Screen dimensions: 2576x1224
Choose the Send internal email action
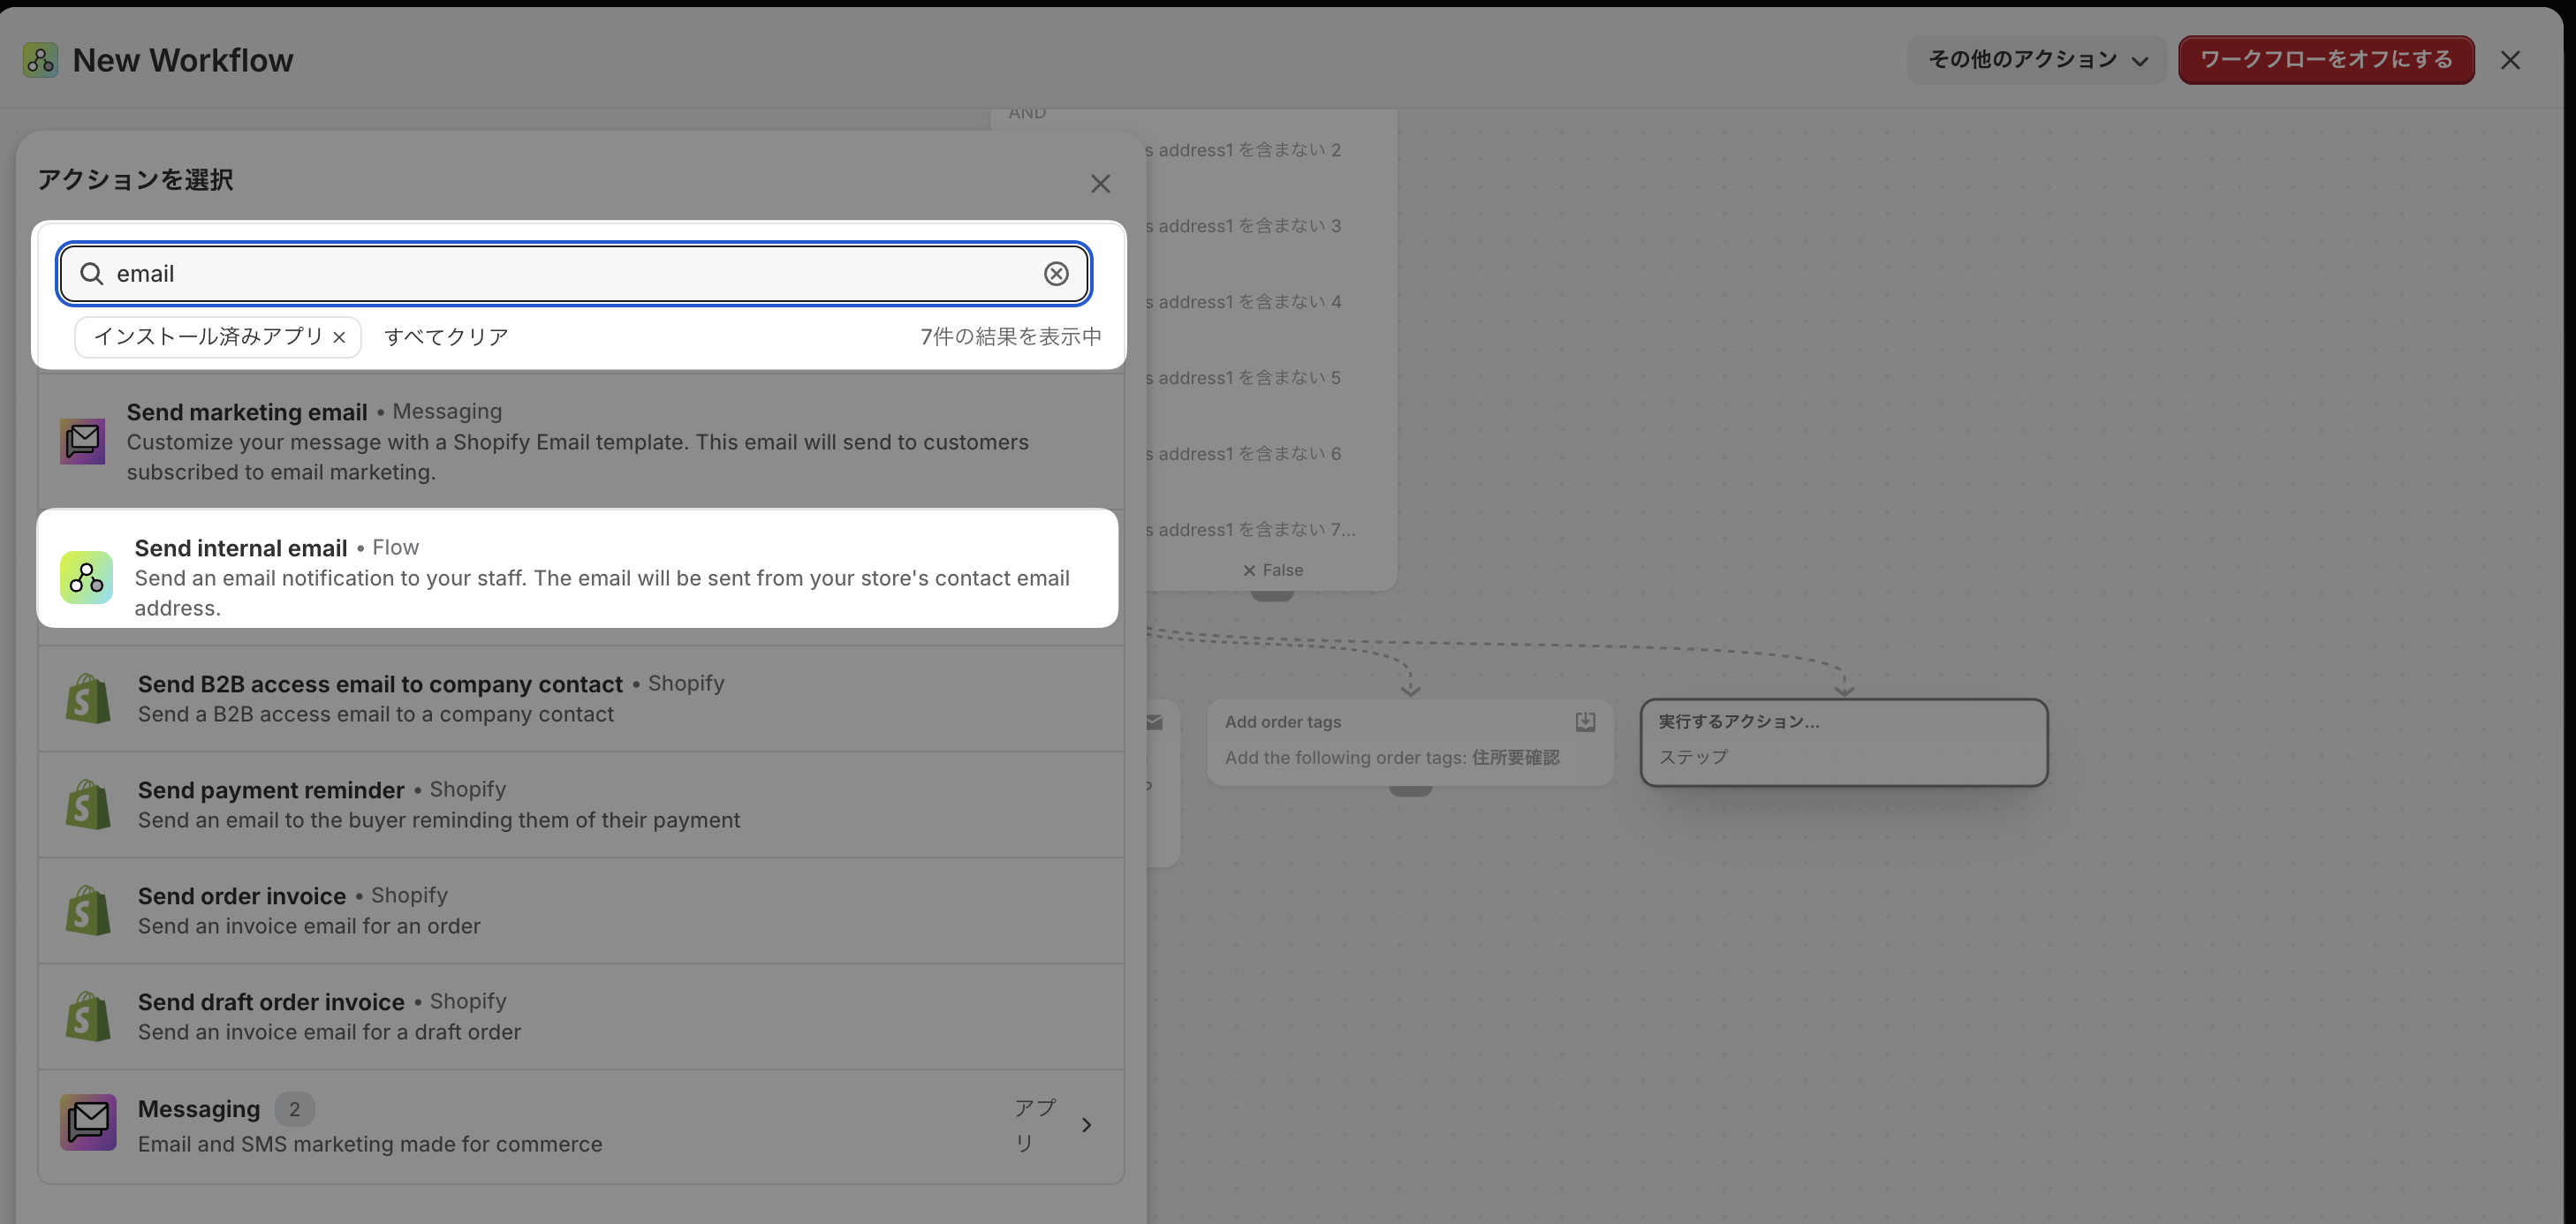[x=577, y=569]
